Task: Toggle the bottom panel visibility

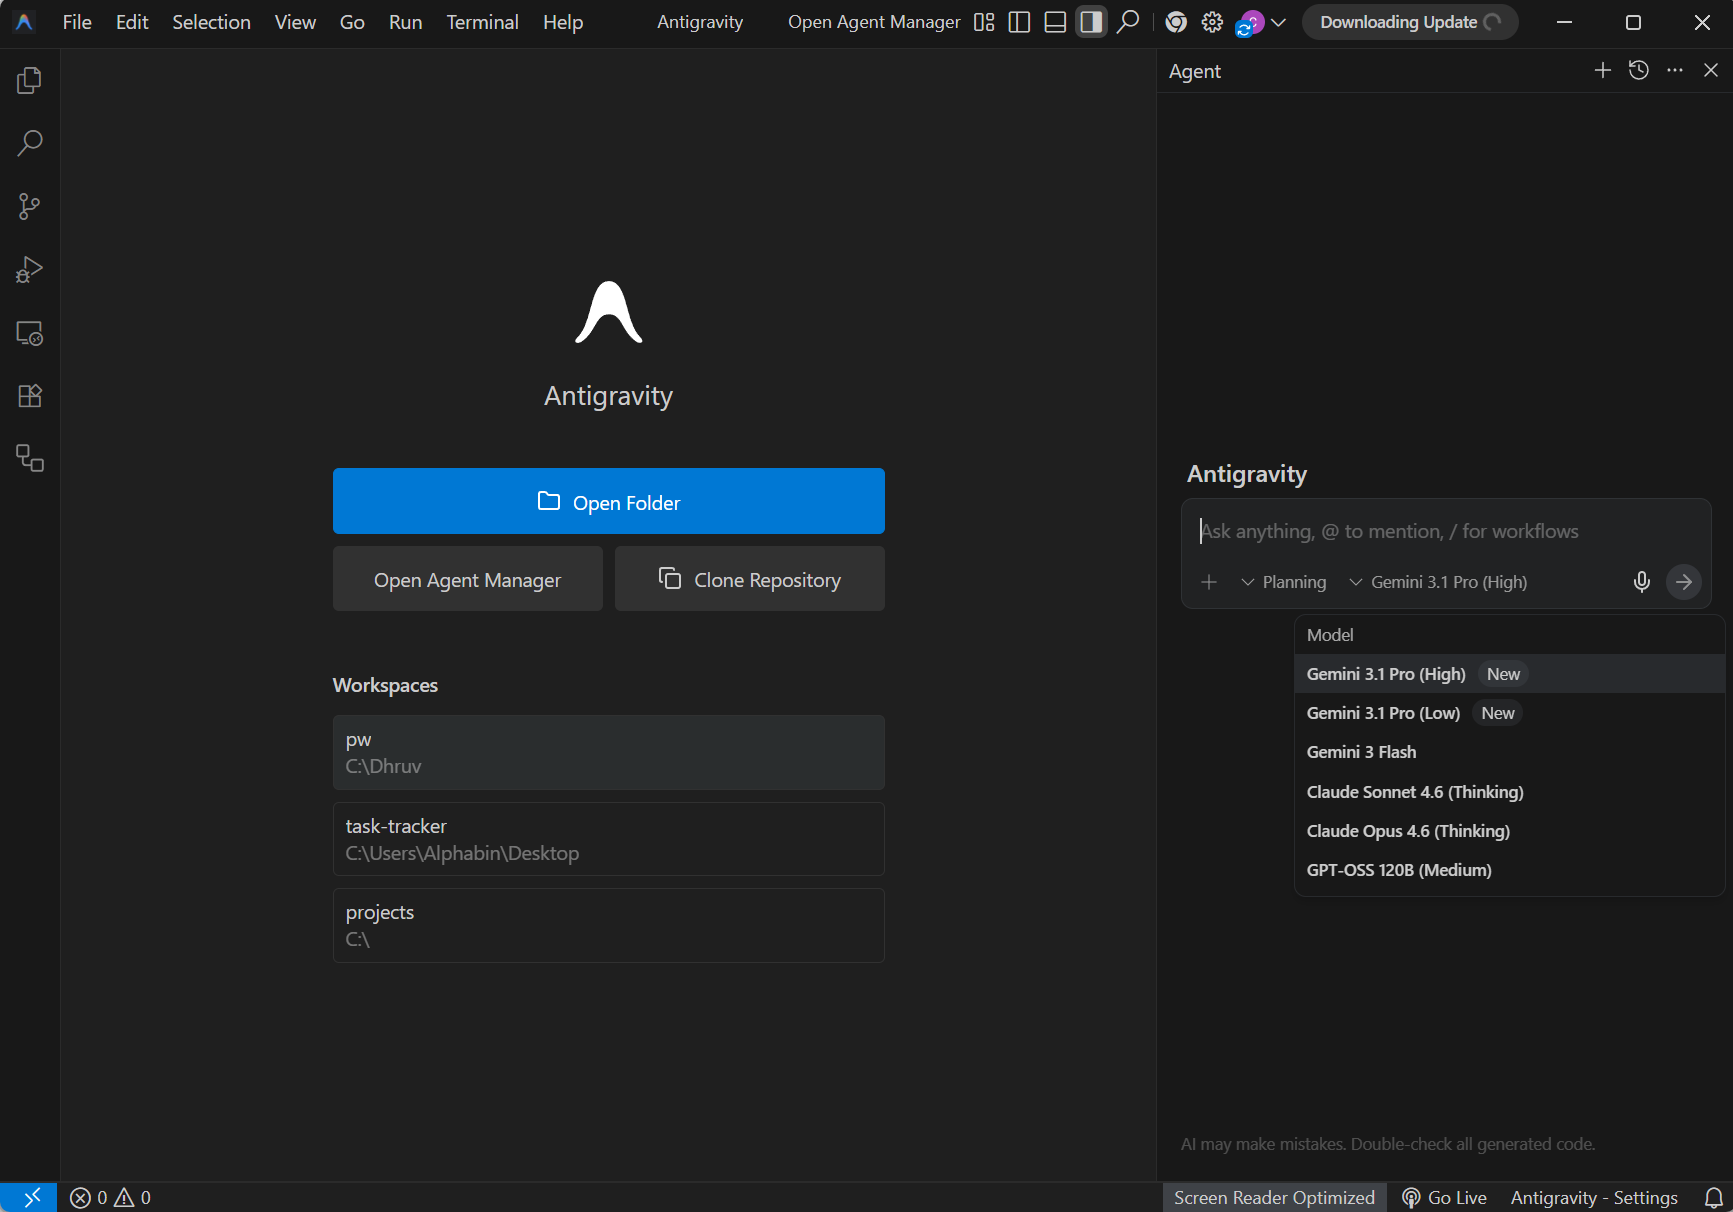Action: click(1055, 22)
